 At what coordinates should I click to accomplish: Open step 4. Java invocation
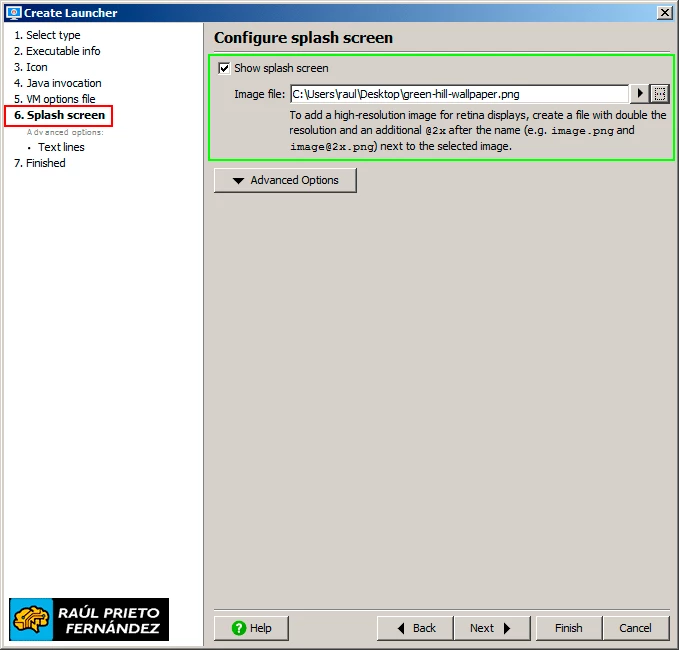(x=58, y=83)
